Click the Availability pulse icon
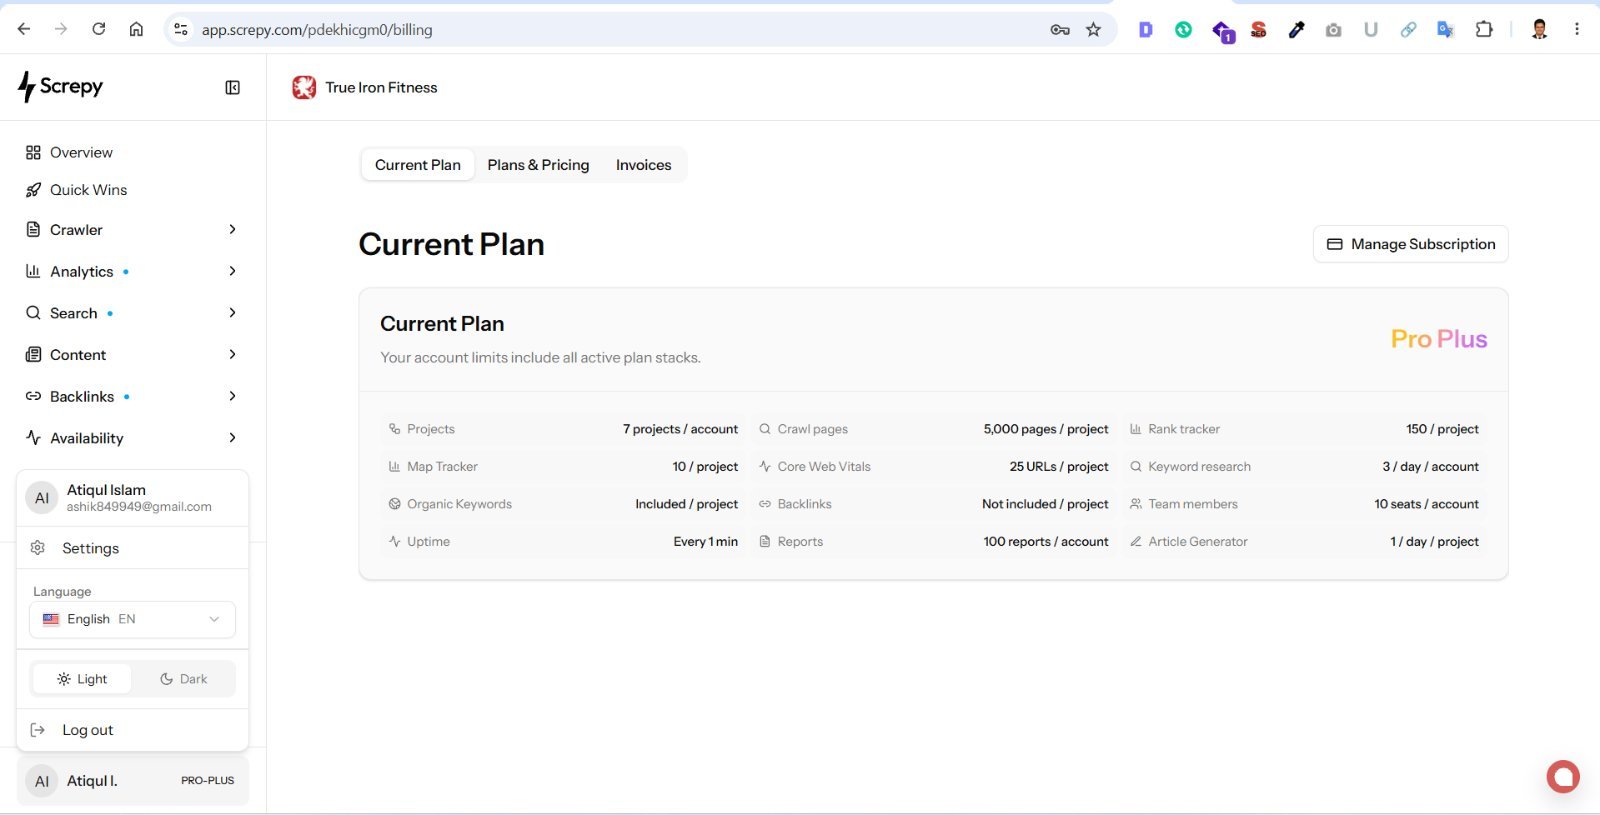The height and width of the screenshot is (815, 1600). pyautogui.click(x=33, y=438)
